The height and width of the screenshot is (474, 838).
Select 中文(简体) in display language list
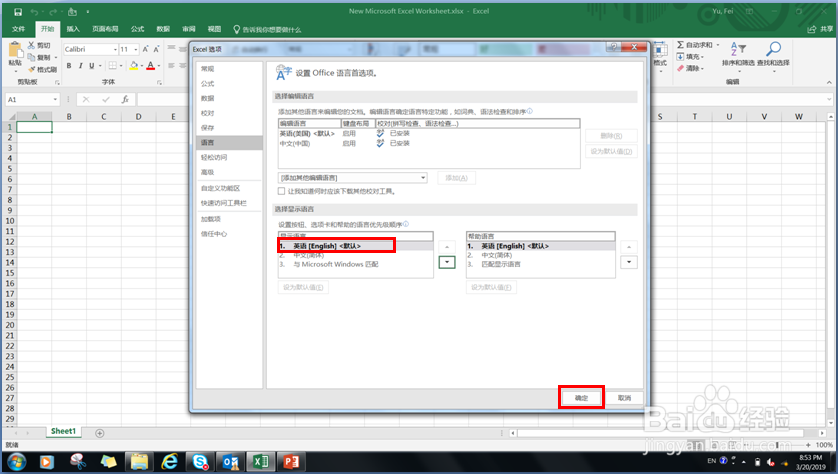pos(355,255)
